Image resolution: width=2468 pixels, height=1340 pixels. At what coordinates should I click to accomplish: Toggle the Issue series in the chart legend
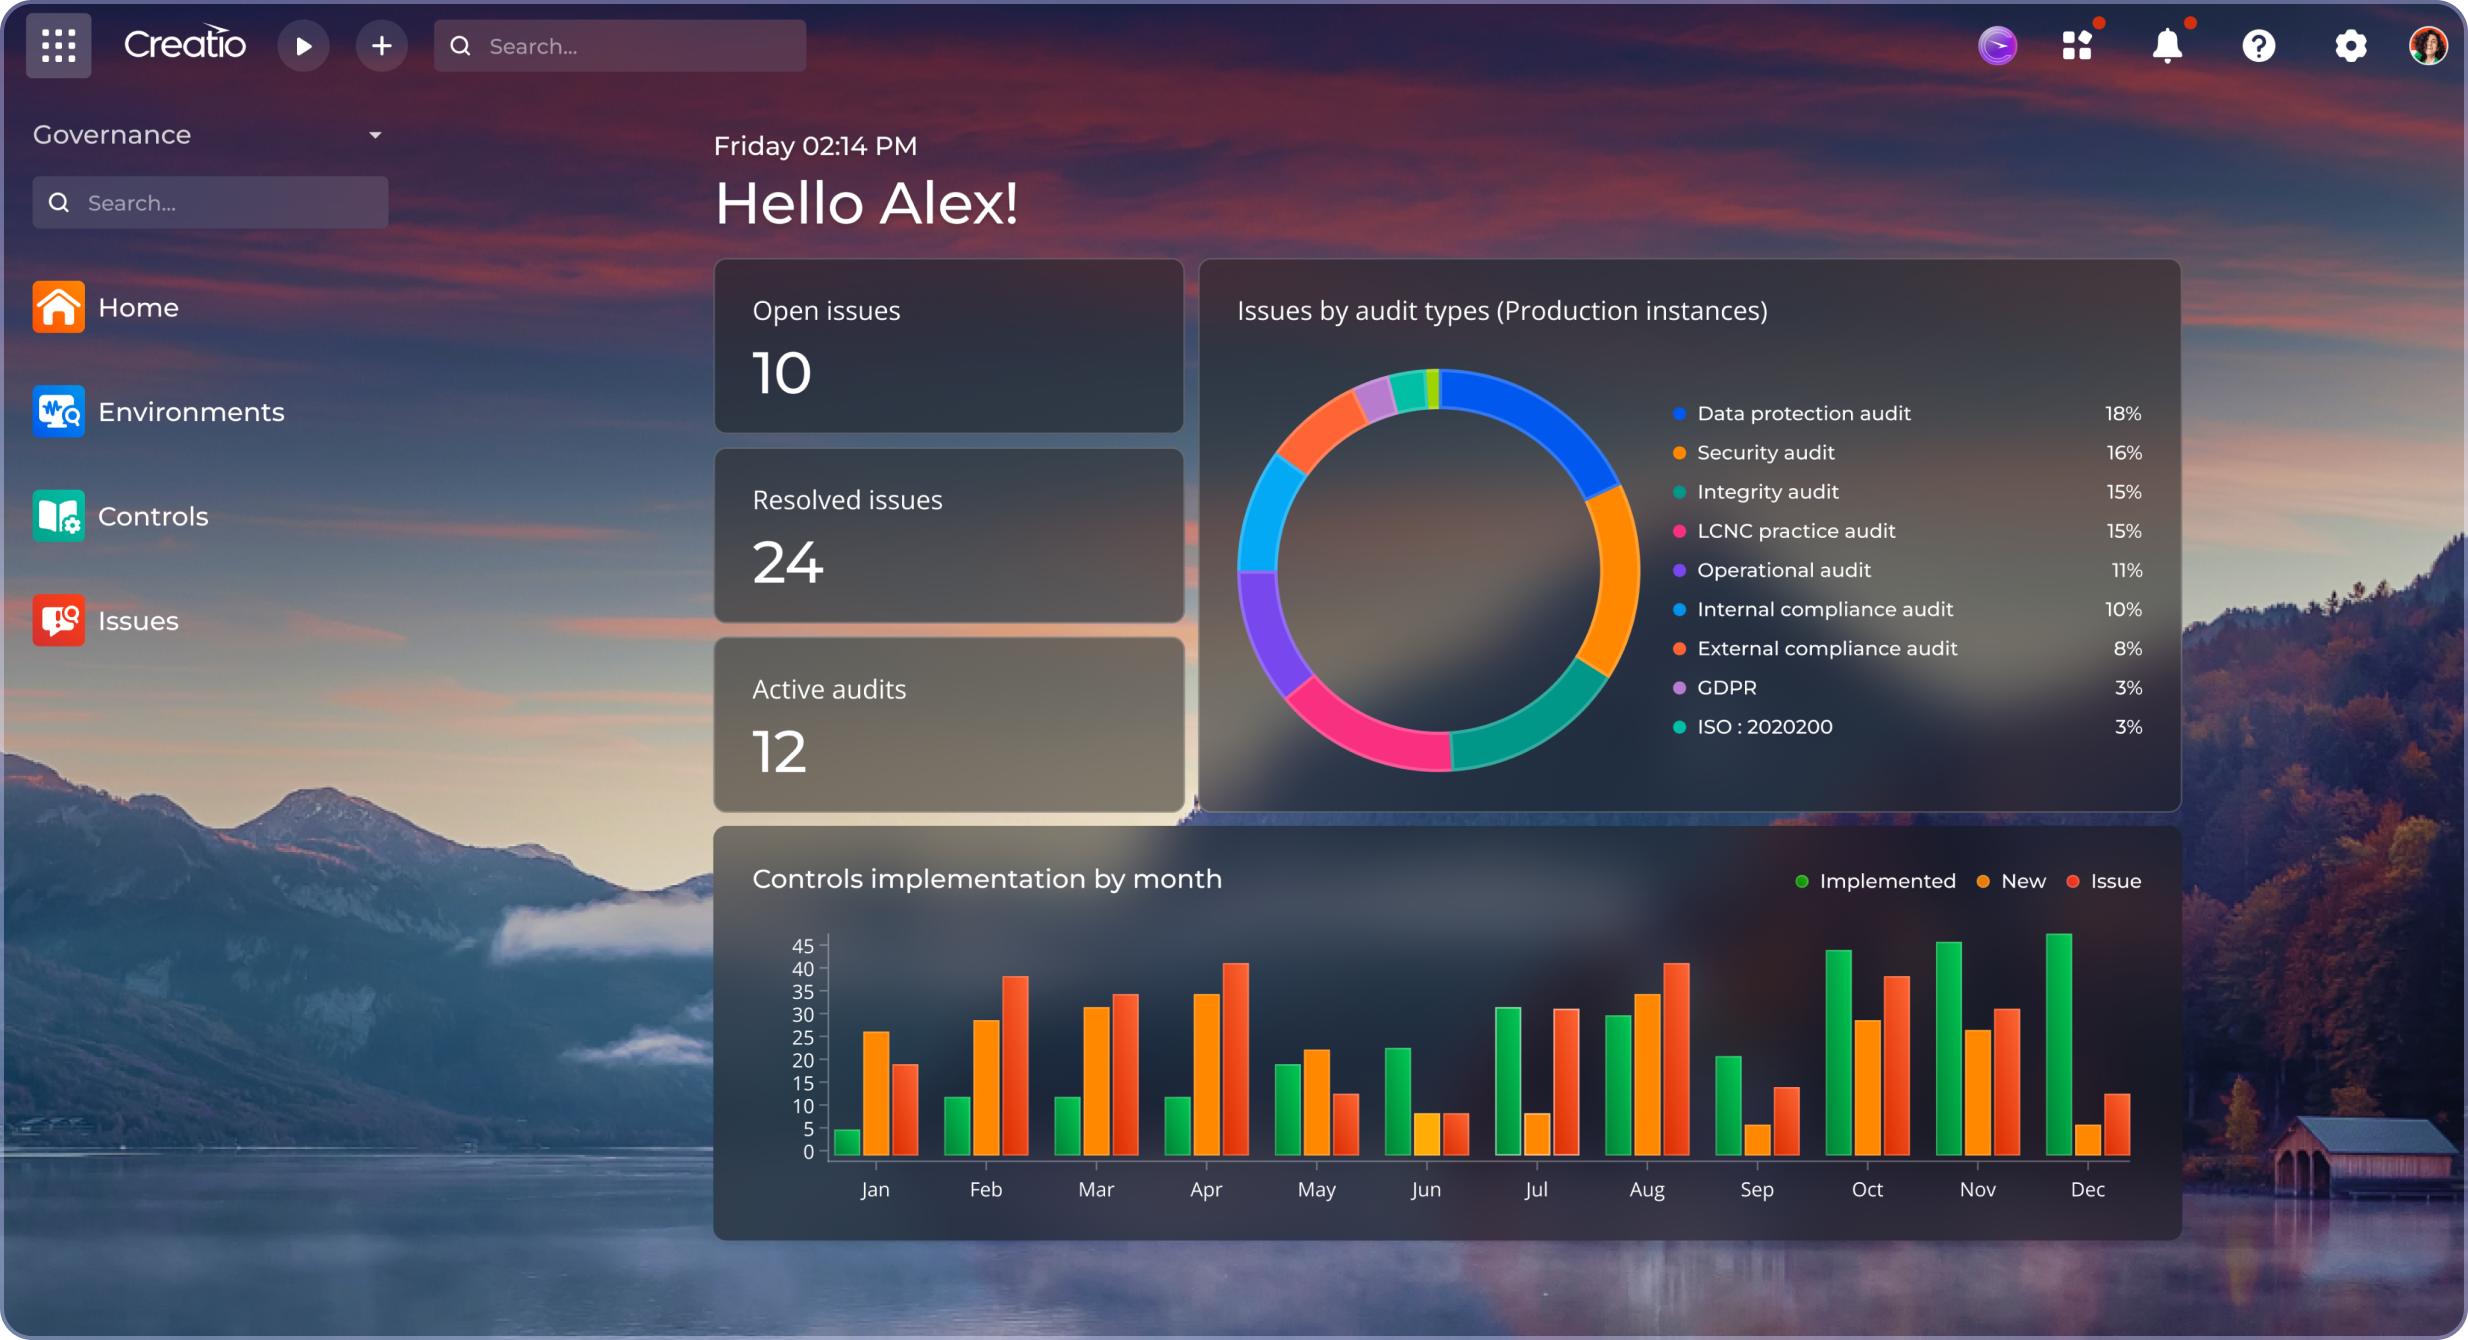(2104, 880)
